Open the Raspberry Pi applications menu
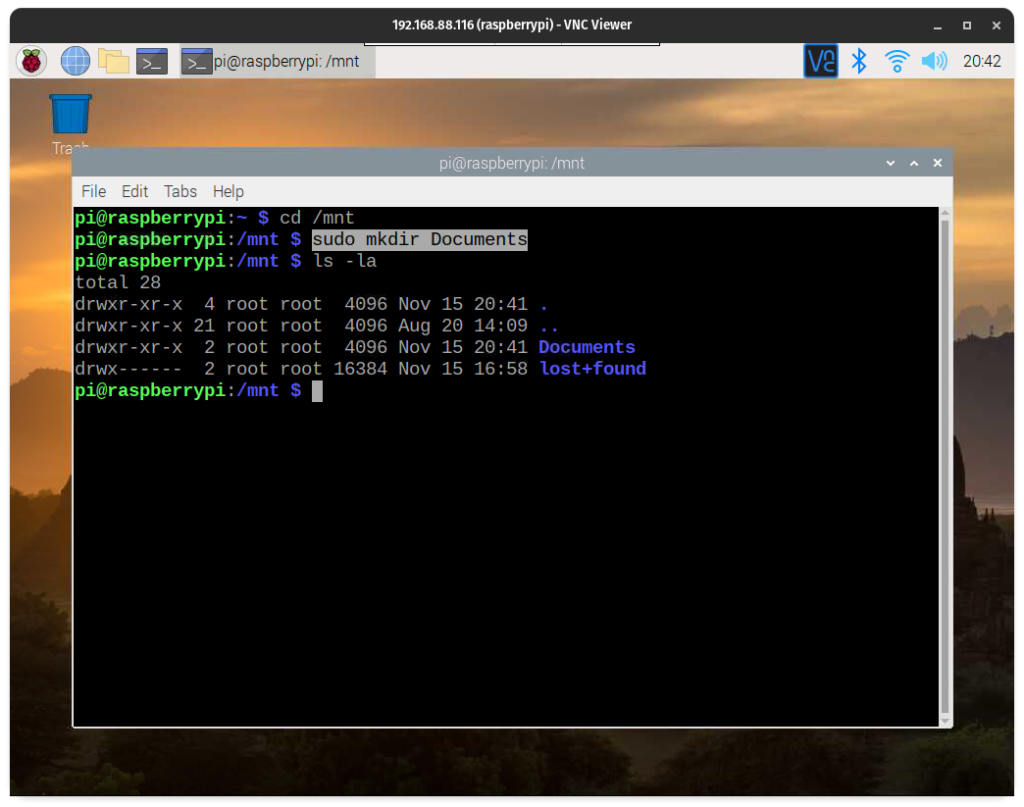This screenshot has width=1024, height=807. (x=32, y=61)
